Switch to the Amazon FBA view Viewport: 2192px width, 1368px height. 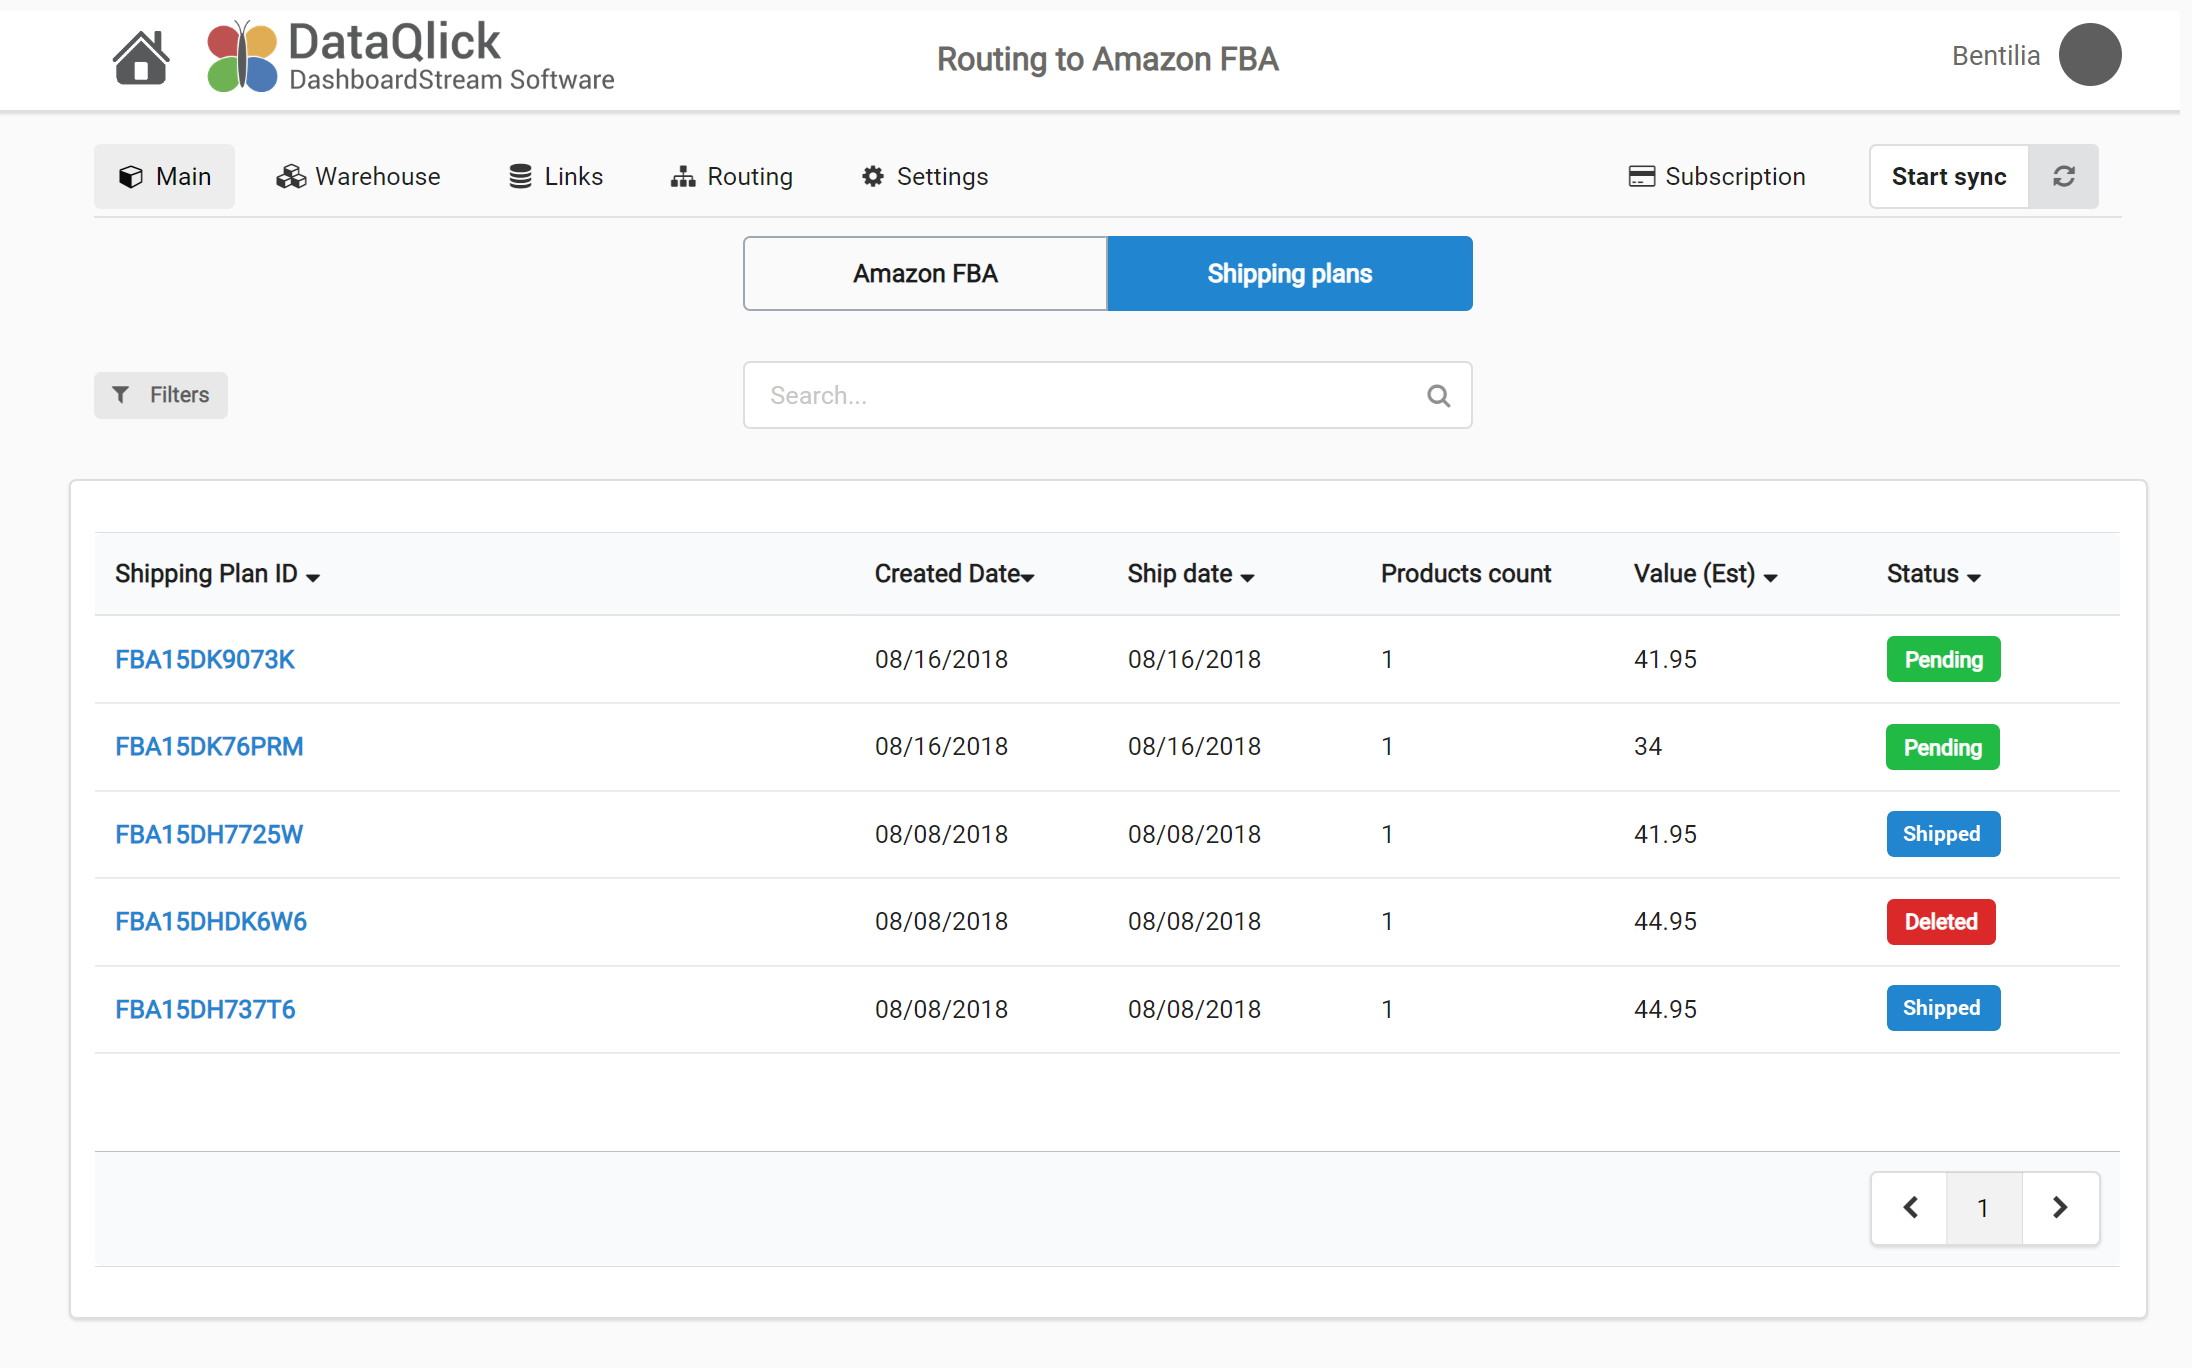click(924, 273)
